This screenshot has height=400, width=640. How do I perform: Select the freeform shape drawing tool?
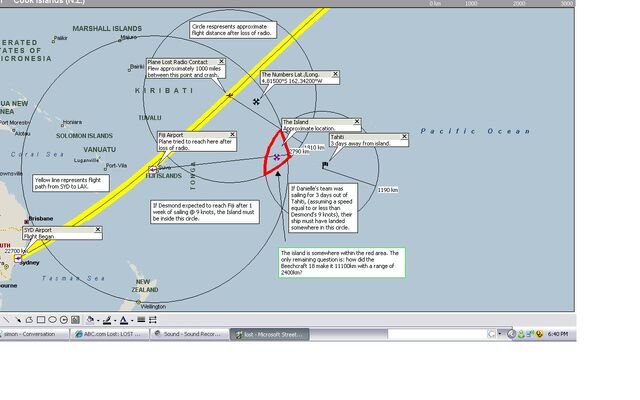pyautogui.click(x=29, y=320)
